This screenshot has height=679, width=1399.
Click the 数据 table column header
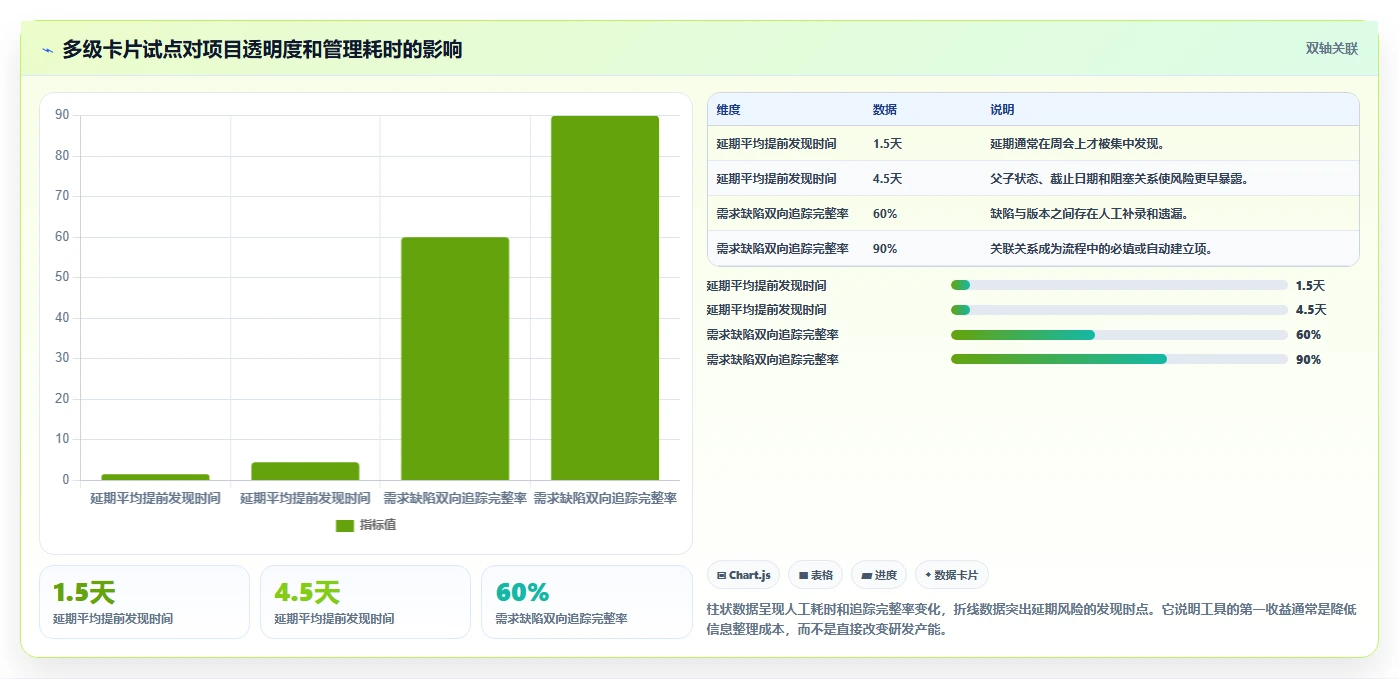885,110
